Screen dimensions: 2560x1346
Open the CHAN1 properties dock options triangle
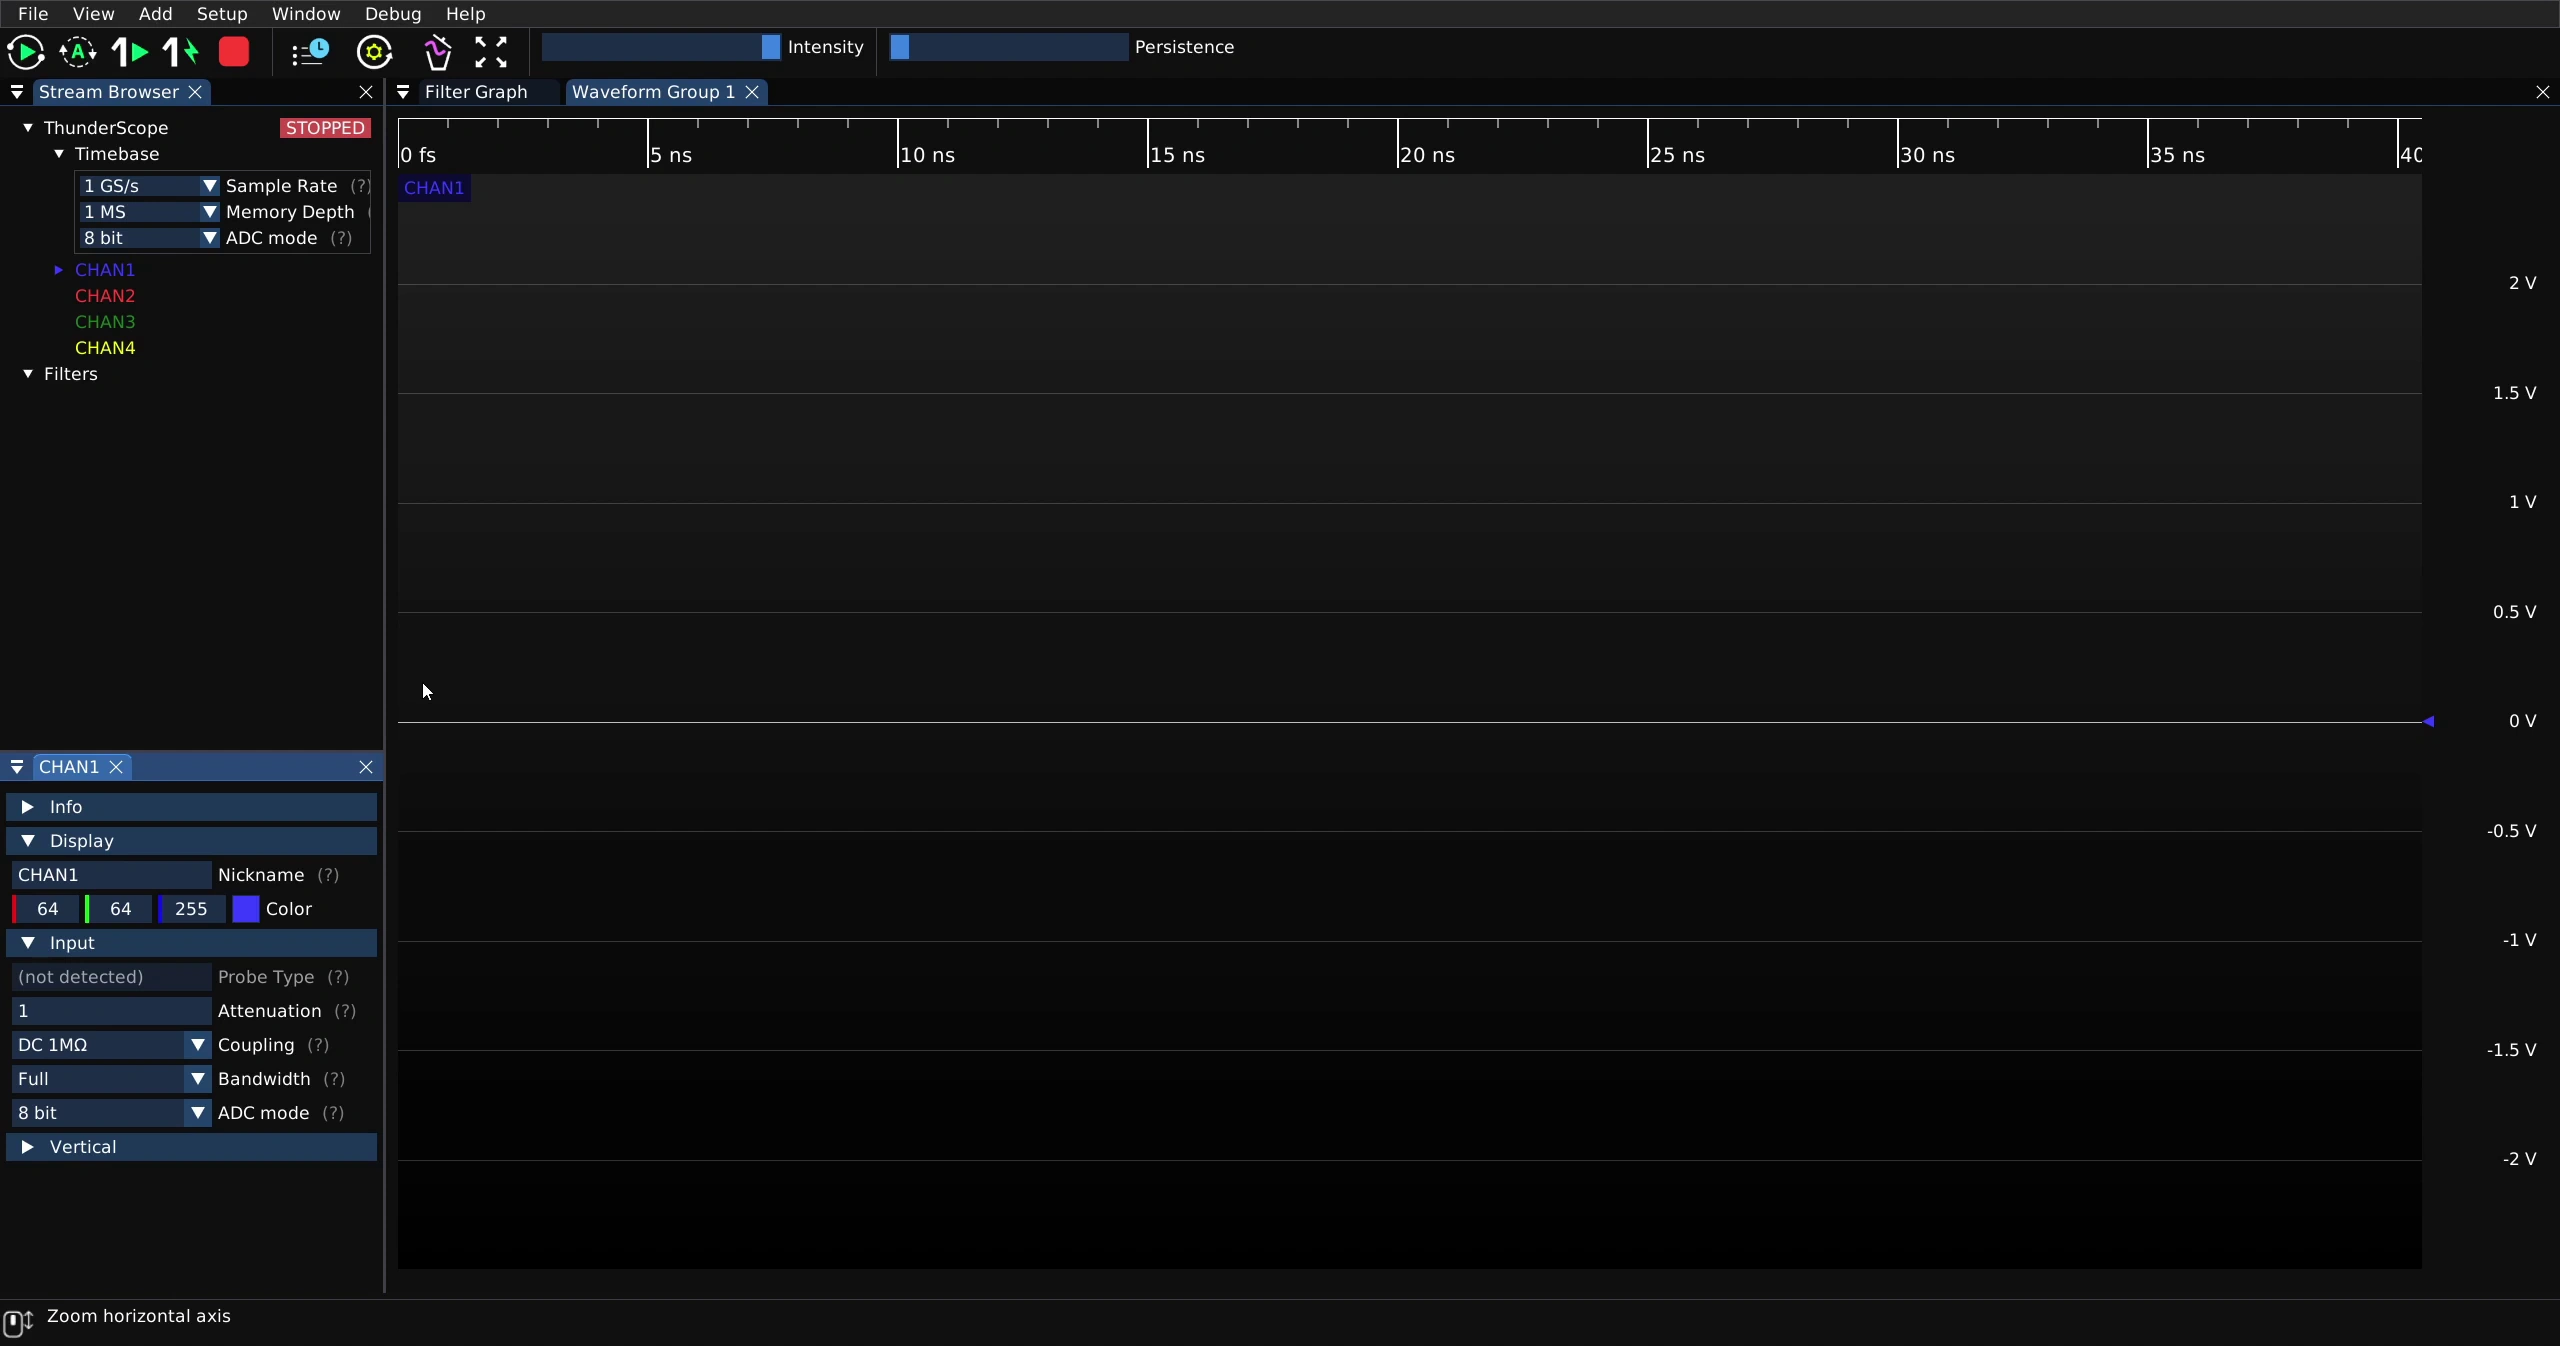tap(17, 767)
